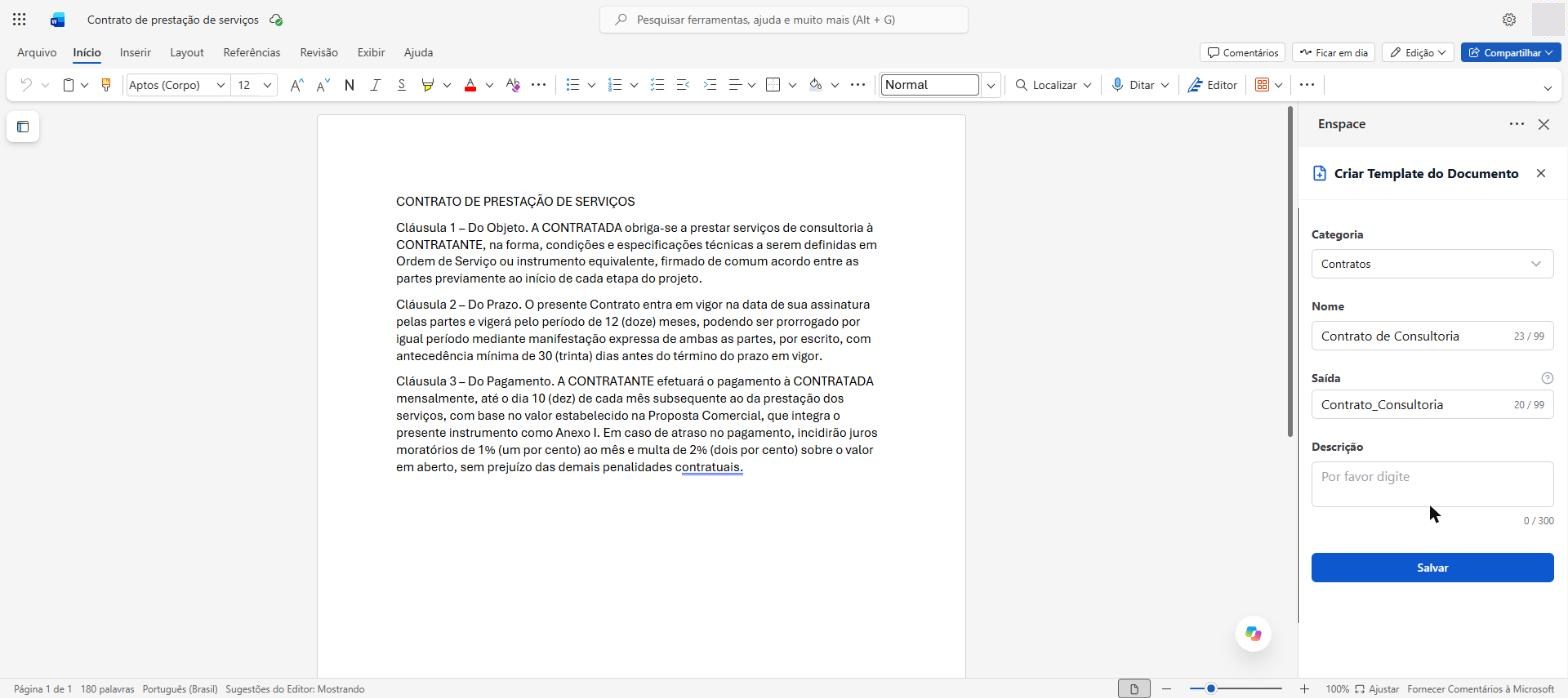Increase paragraph indent

click(710, 85)
